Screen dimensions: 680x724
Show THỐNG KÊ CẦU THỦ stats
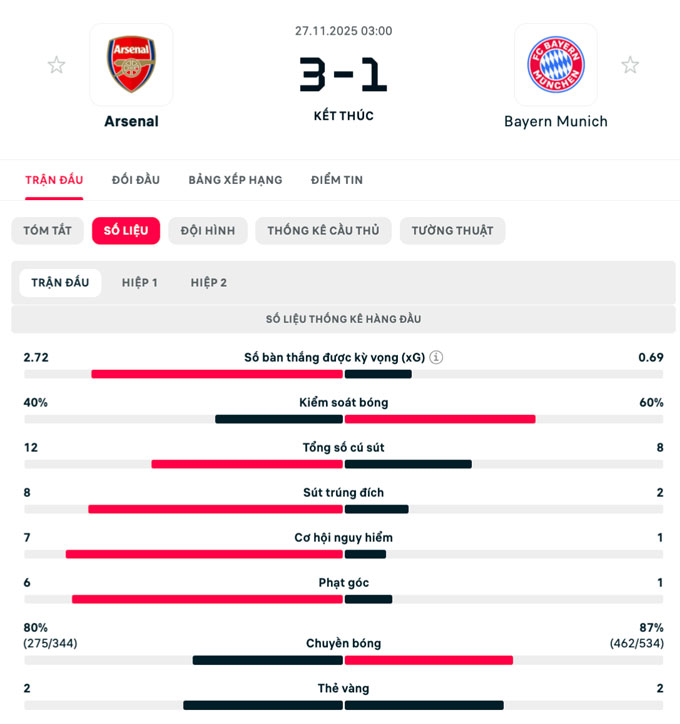coord(323,231)
